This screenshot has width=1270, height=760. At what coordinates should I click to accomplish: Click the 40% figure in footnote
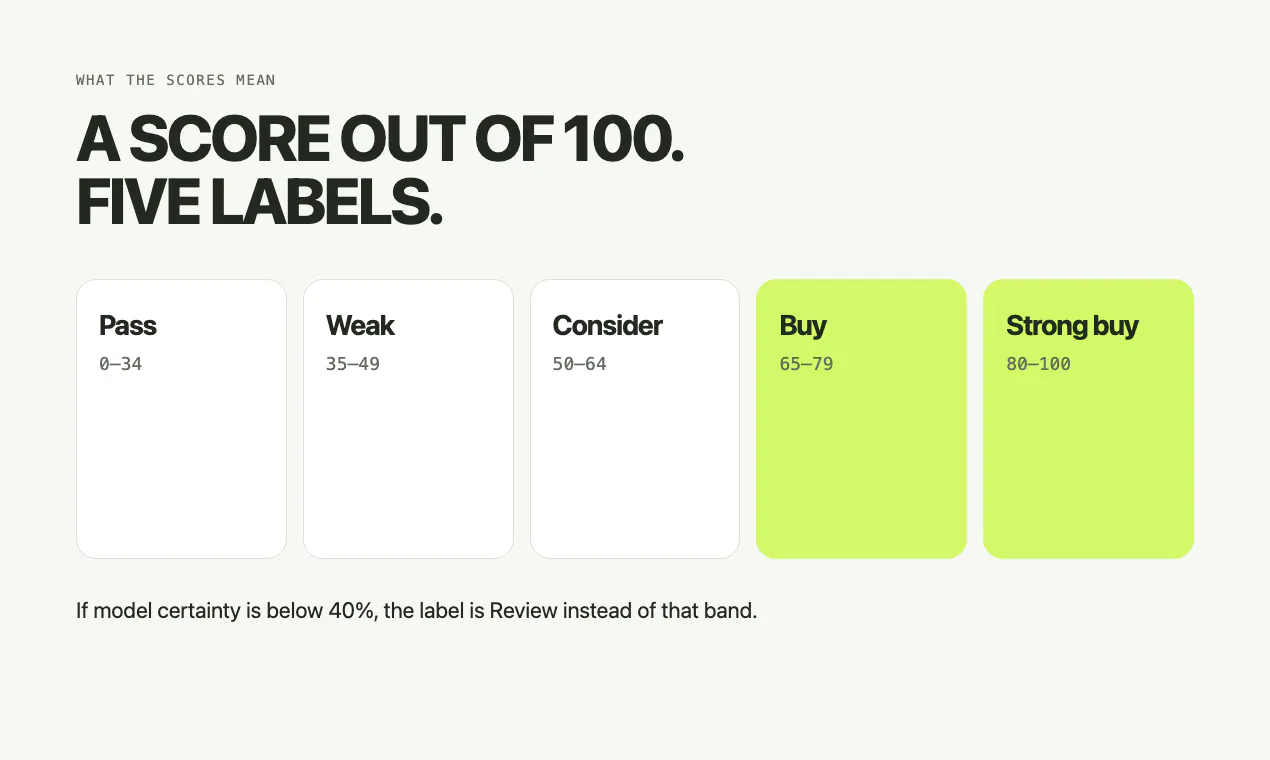352,610
